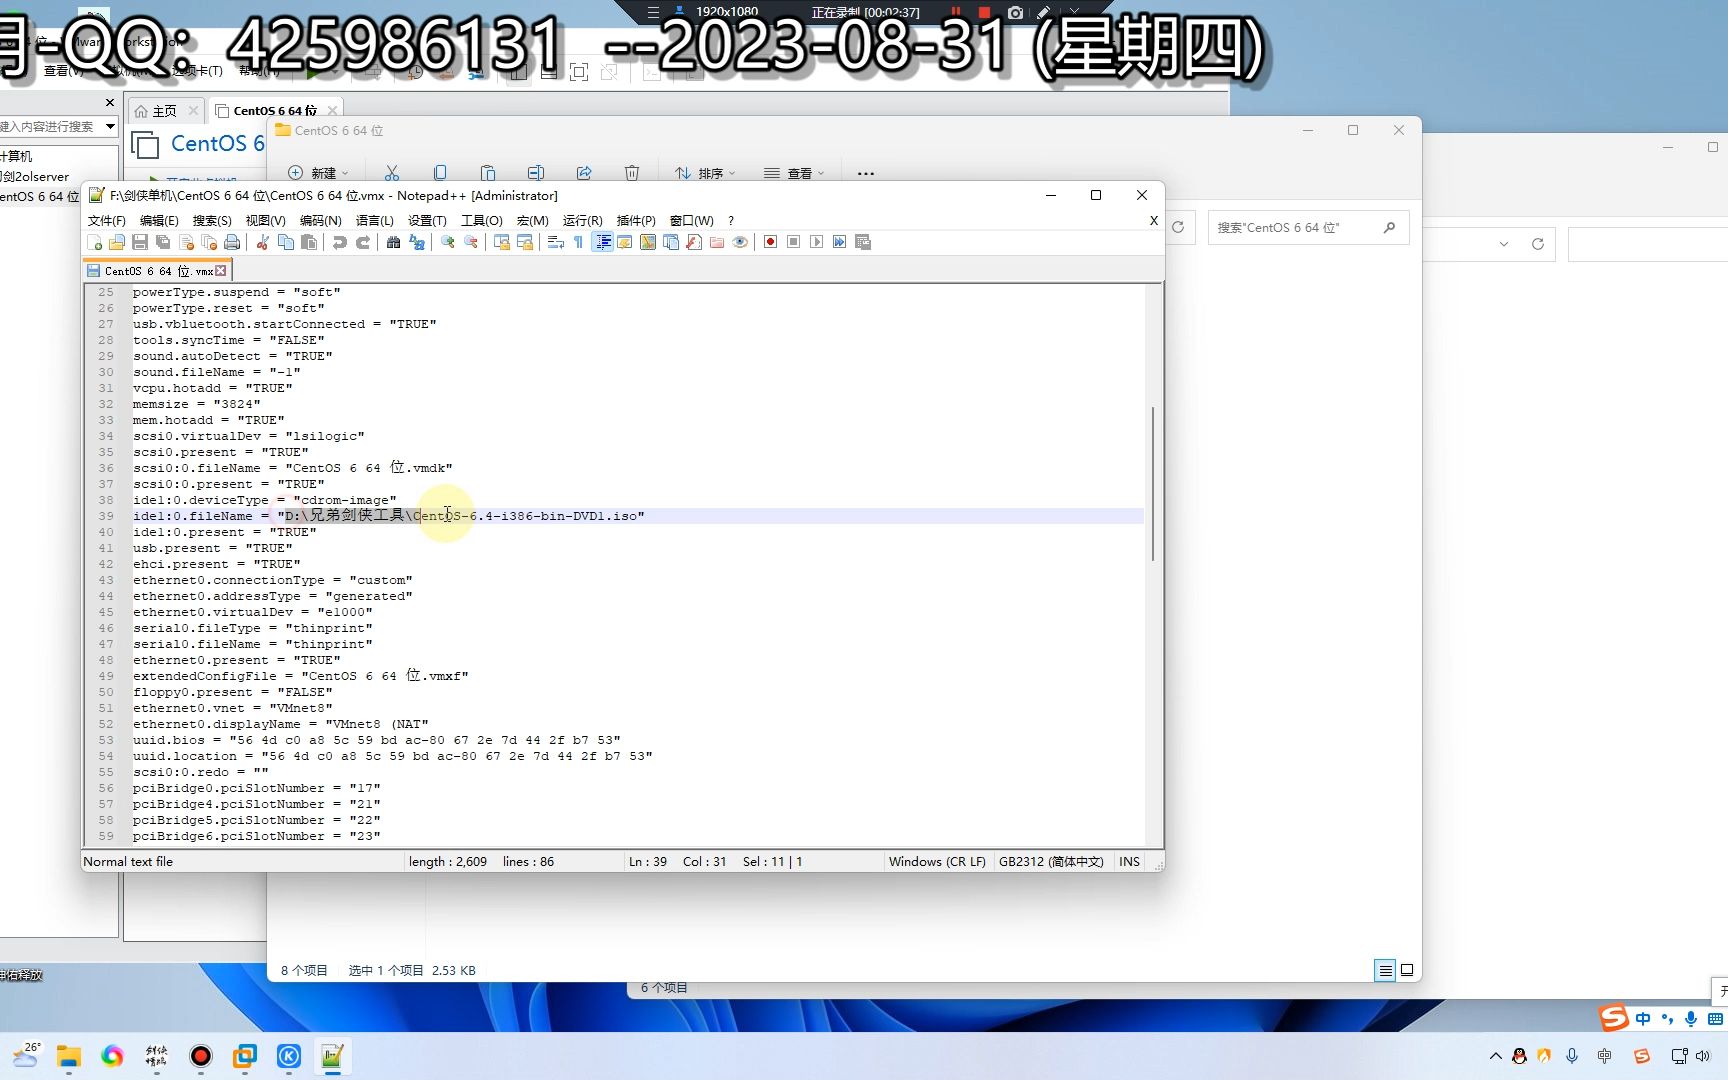The image size is (1728, 1080).
Task: Click the more options ellipsis in Explorer toolbar
Action: pos(866,173)
